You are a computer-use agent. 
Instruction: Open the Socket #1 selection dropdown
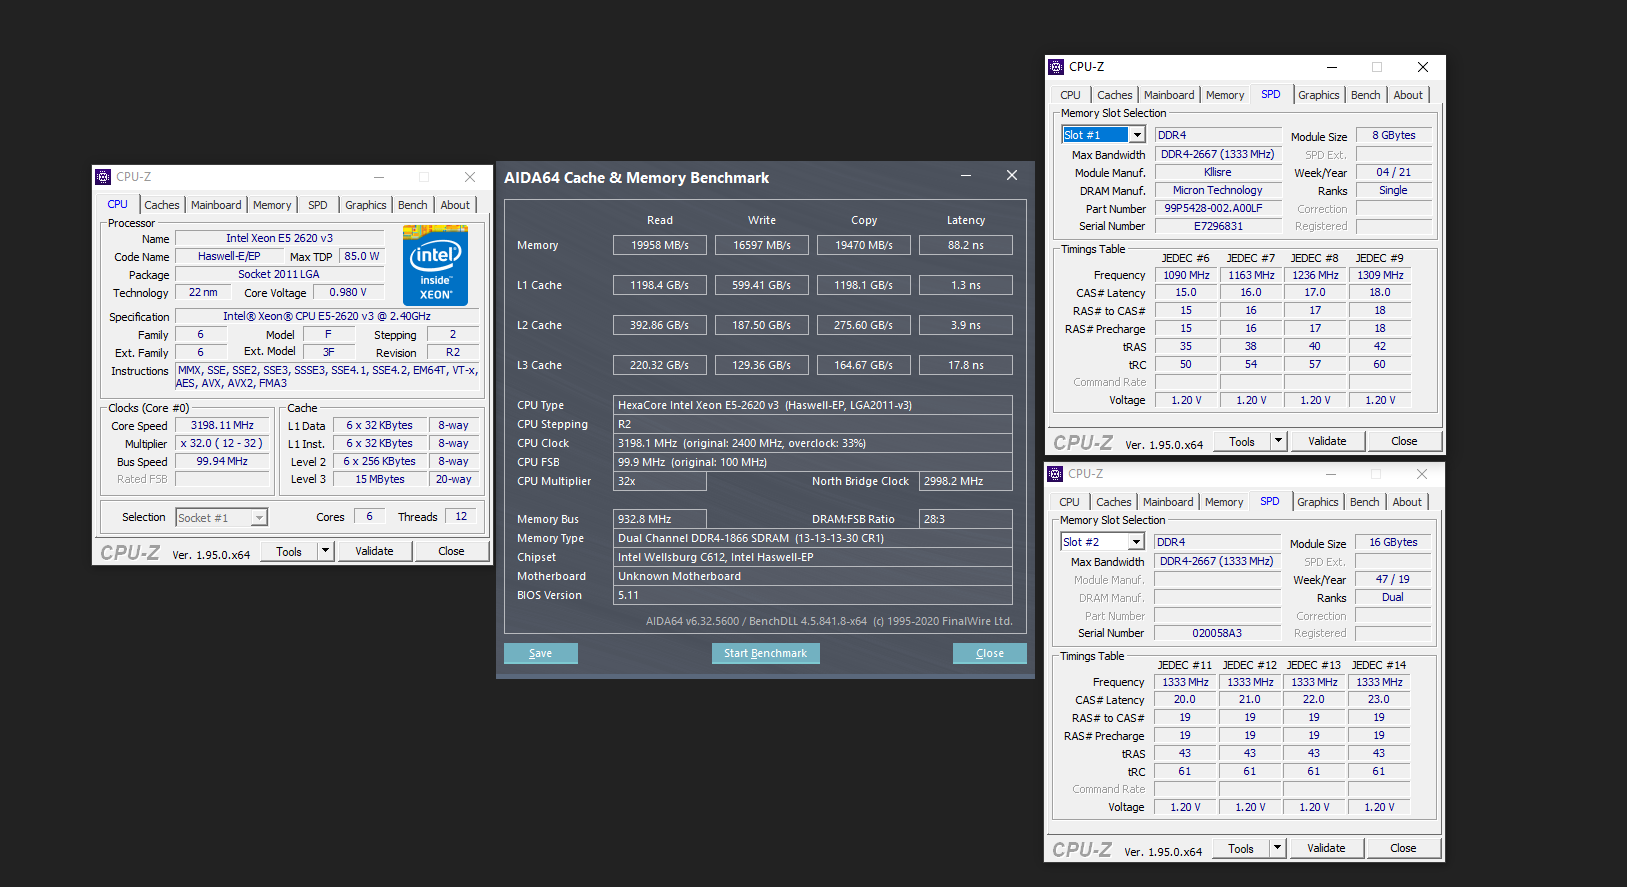[259, 518]
